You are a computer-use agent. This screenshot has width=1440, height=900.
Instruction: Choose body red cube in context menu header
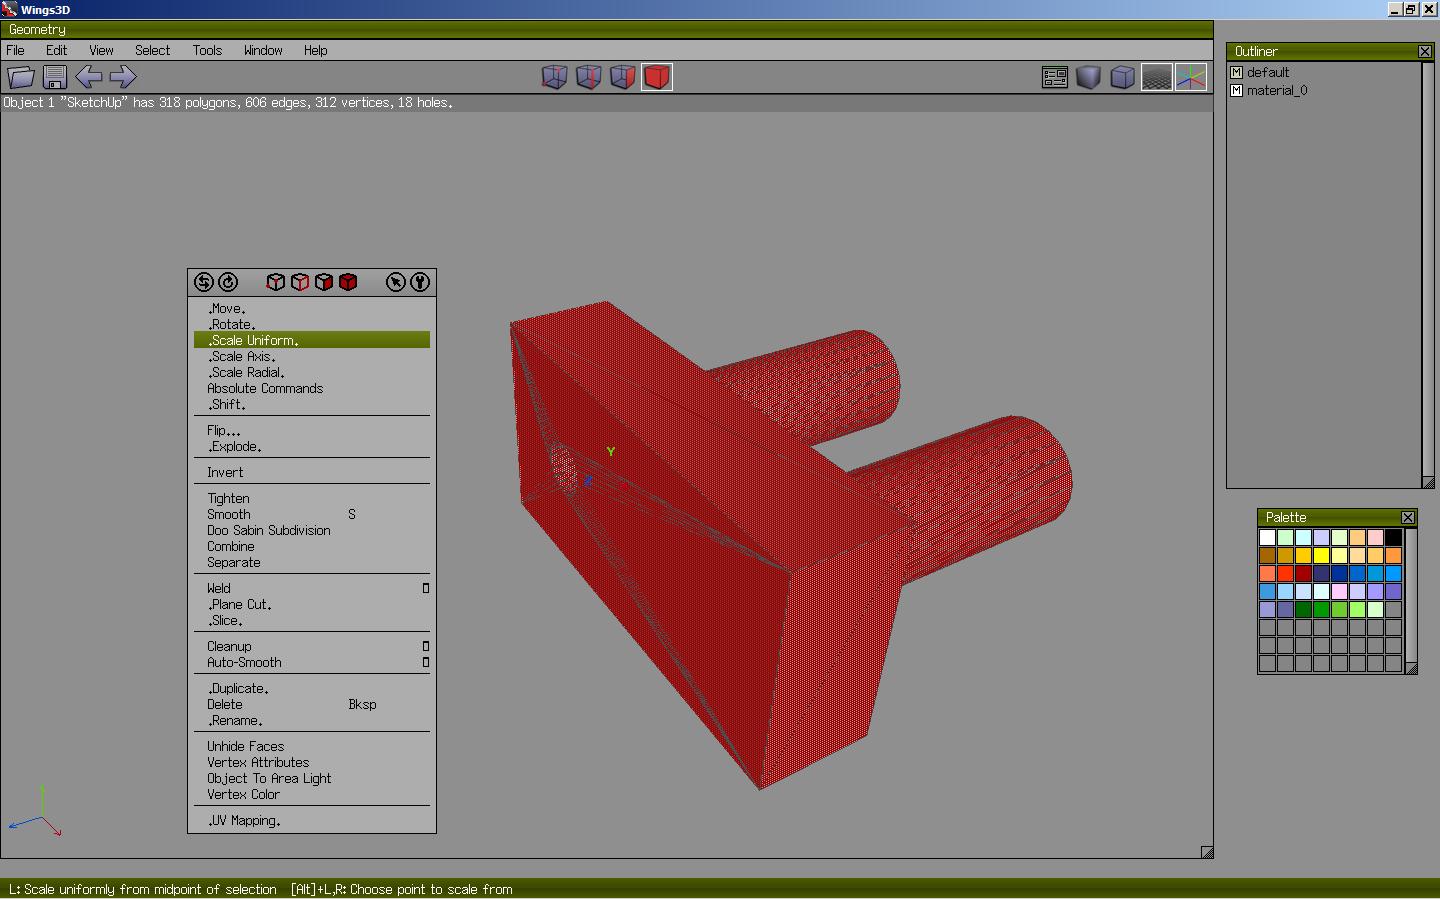[348, 282]
